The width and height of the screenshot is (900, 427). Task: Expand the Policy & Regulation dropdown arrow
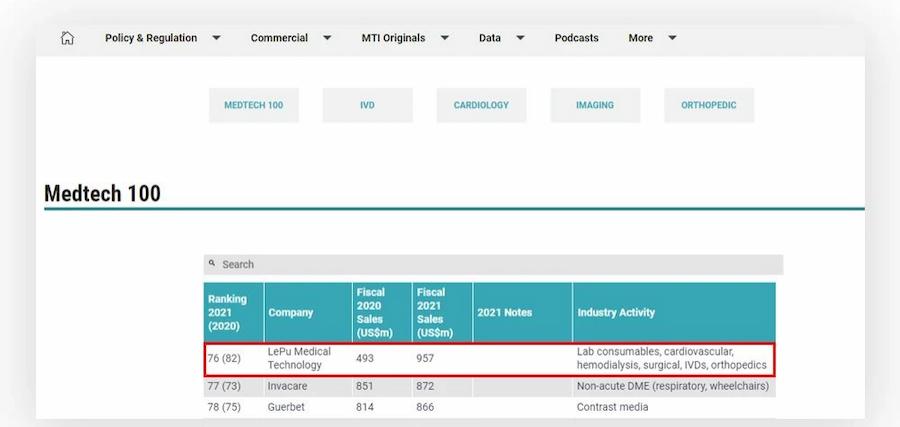(x=216, y=38)
